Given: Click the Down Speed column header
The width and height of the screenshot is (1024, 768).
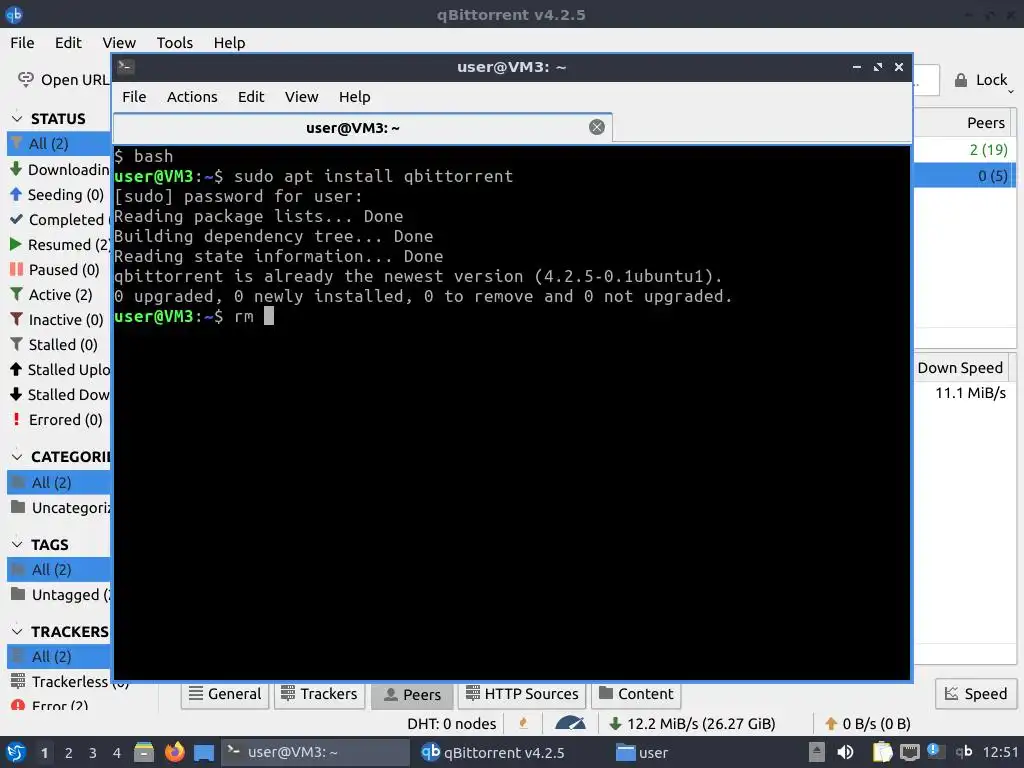Looking at the screenshot, I should (x=960, y=368).
